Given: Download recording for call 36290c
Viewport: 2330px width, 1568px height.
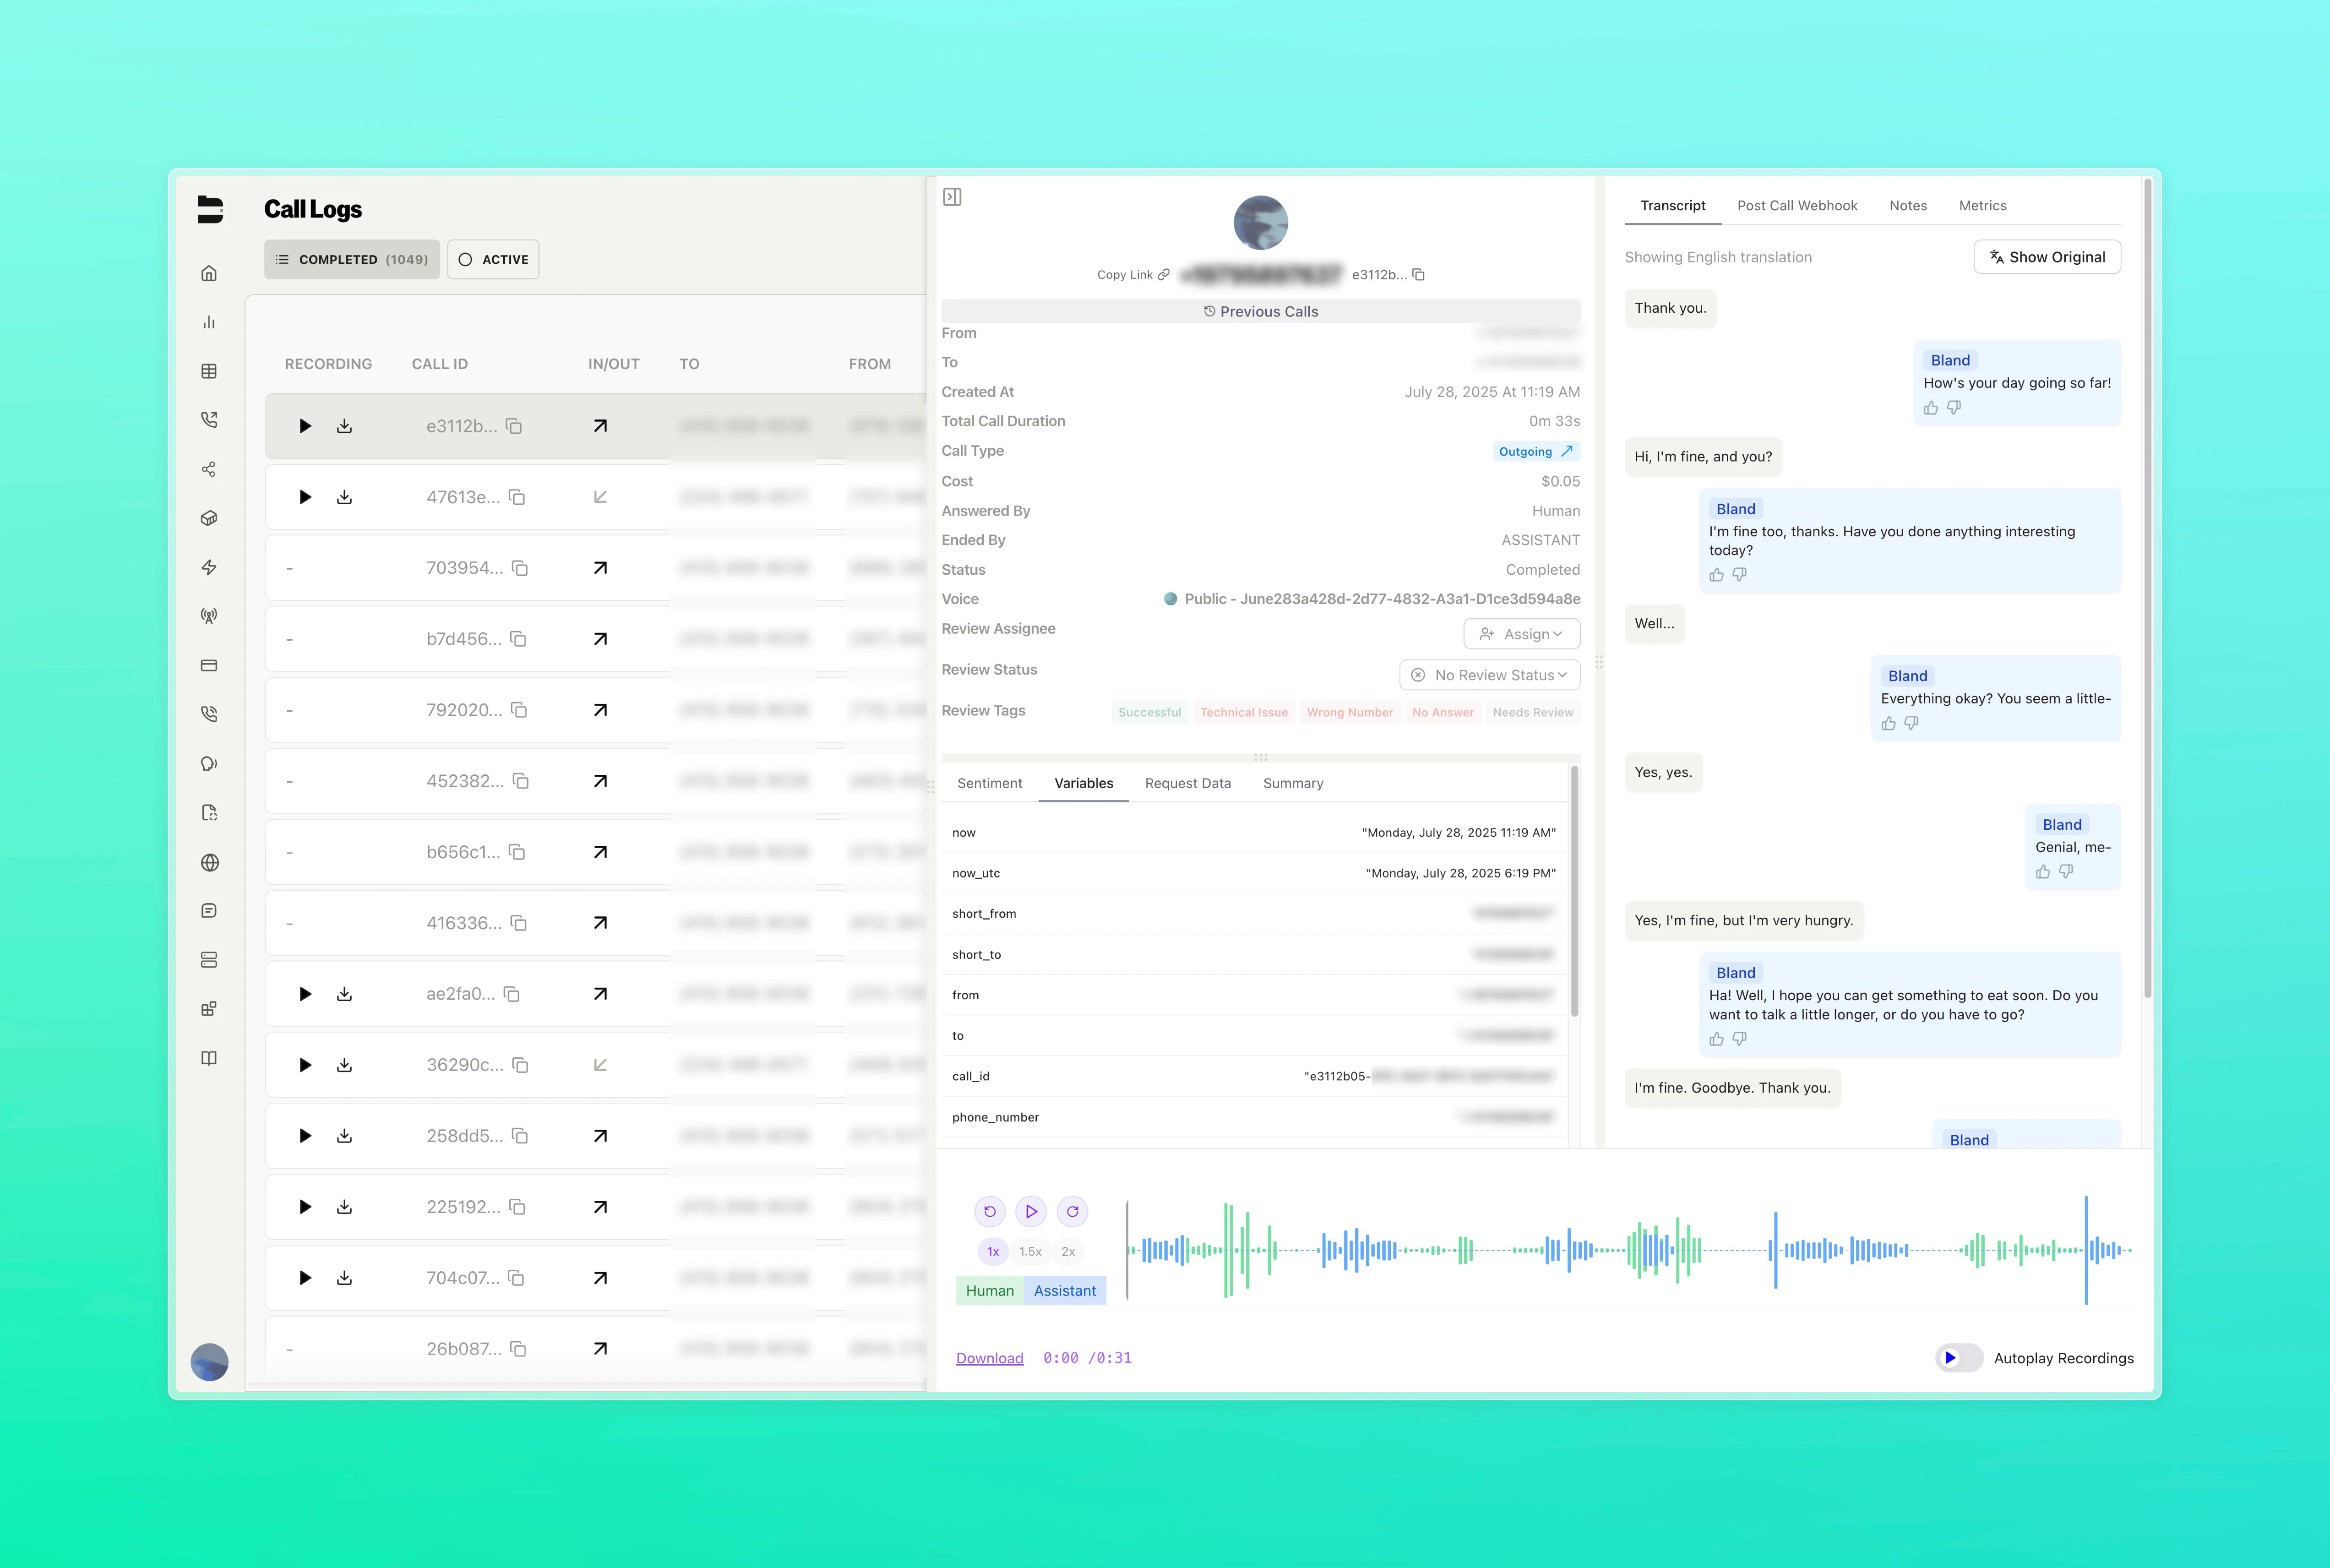Looking at the screenshot, I should pyautogui.click(x=344, y=1065).
